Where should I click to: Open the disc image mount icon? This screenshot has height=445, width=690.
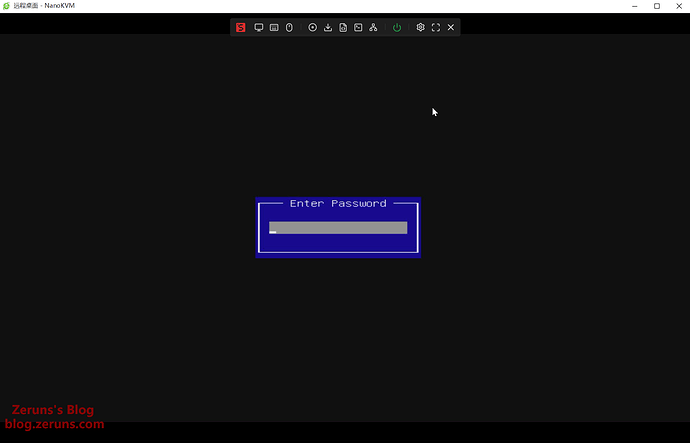(x=313, y=28)
